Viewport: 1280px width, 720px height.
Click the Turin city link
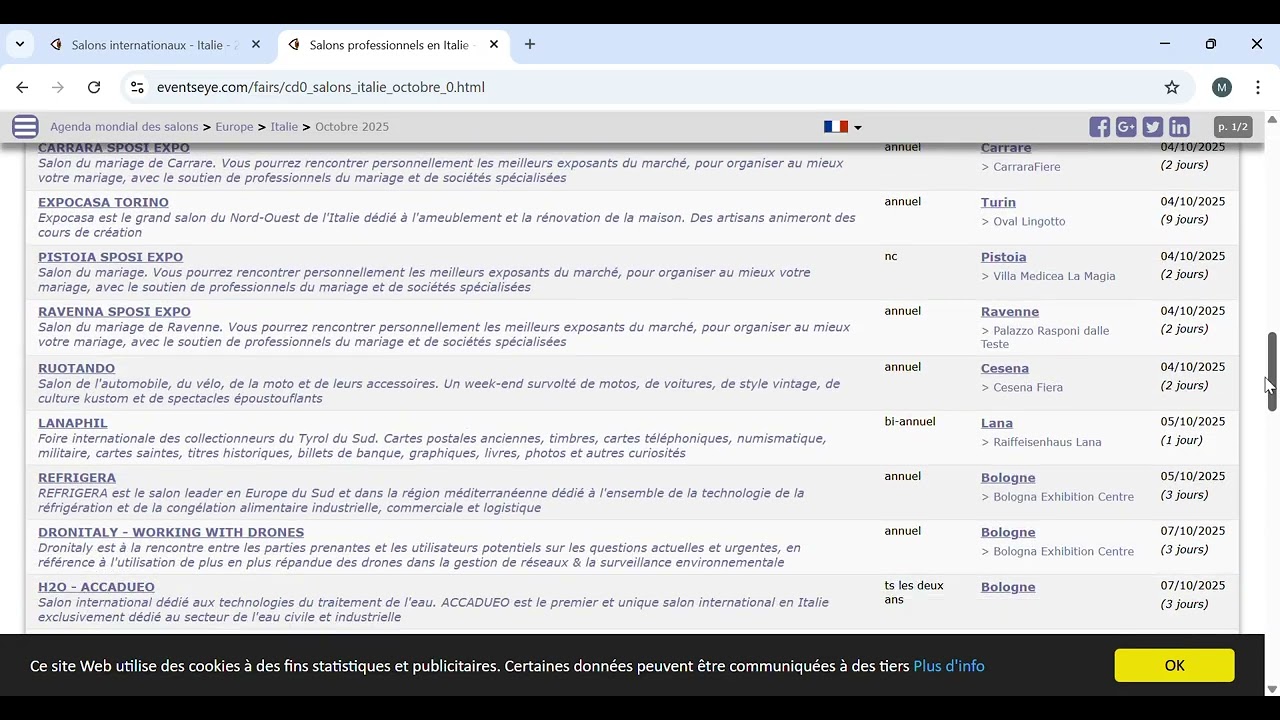click(998, 202)
